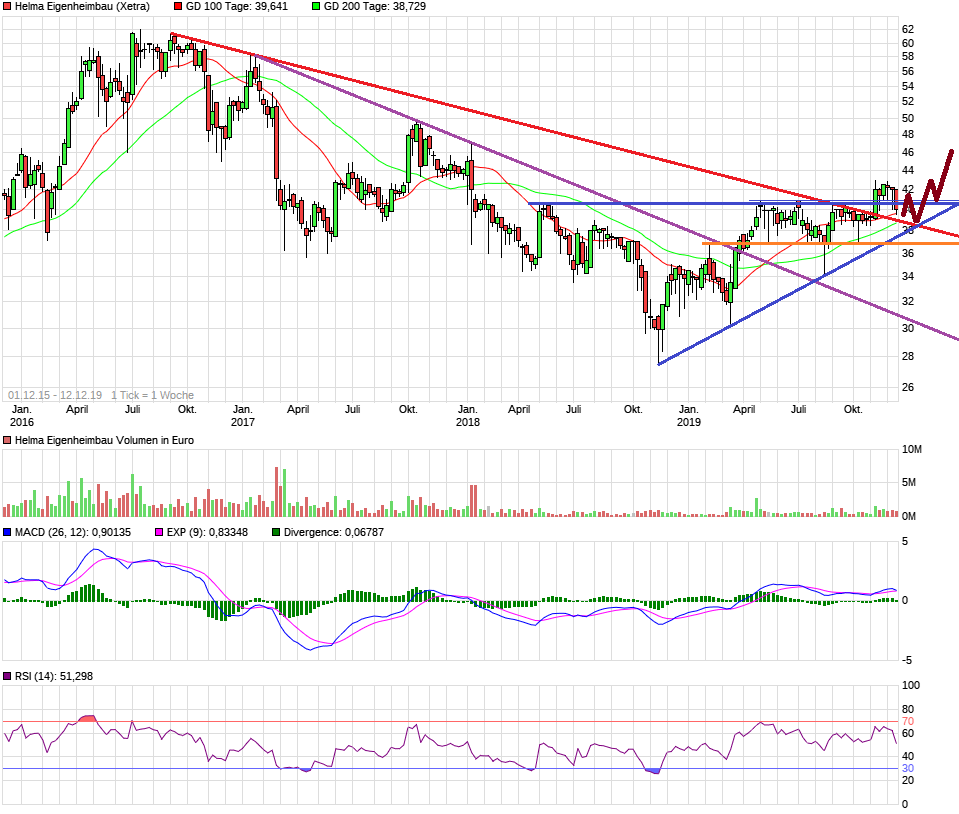The height and width of the screenshot is (814, 959).
Task: Click the blue MACD legend swatch
Action: pos(7,533)
